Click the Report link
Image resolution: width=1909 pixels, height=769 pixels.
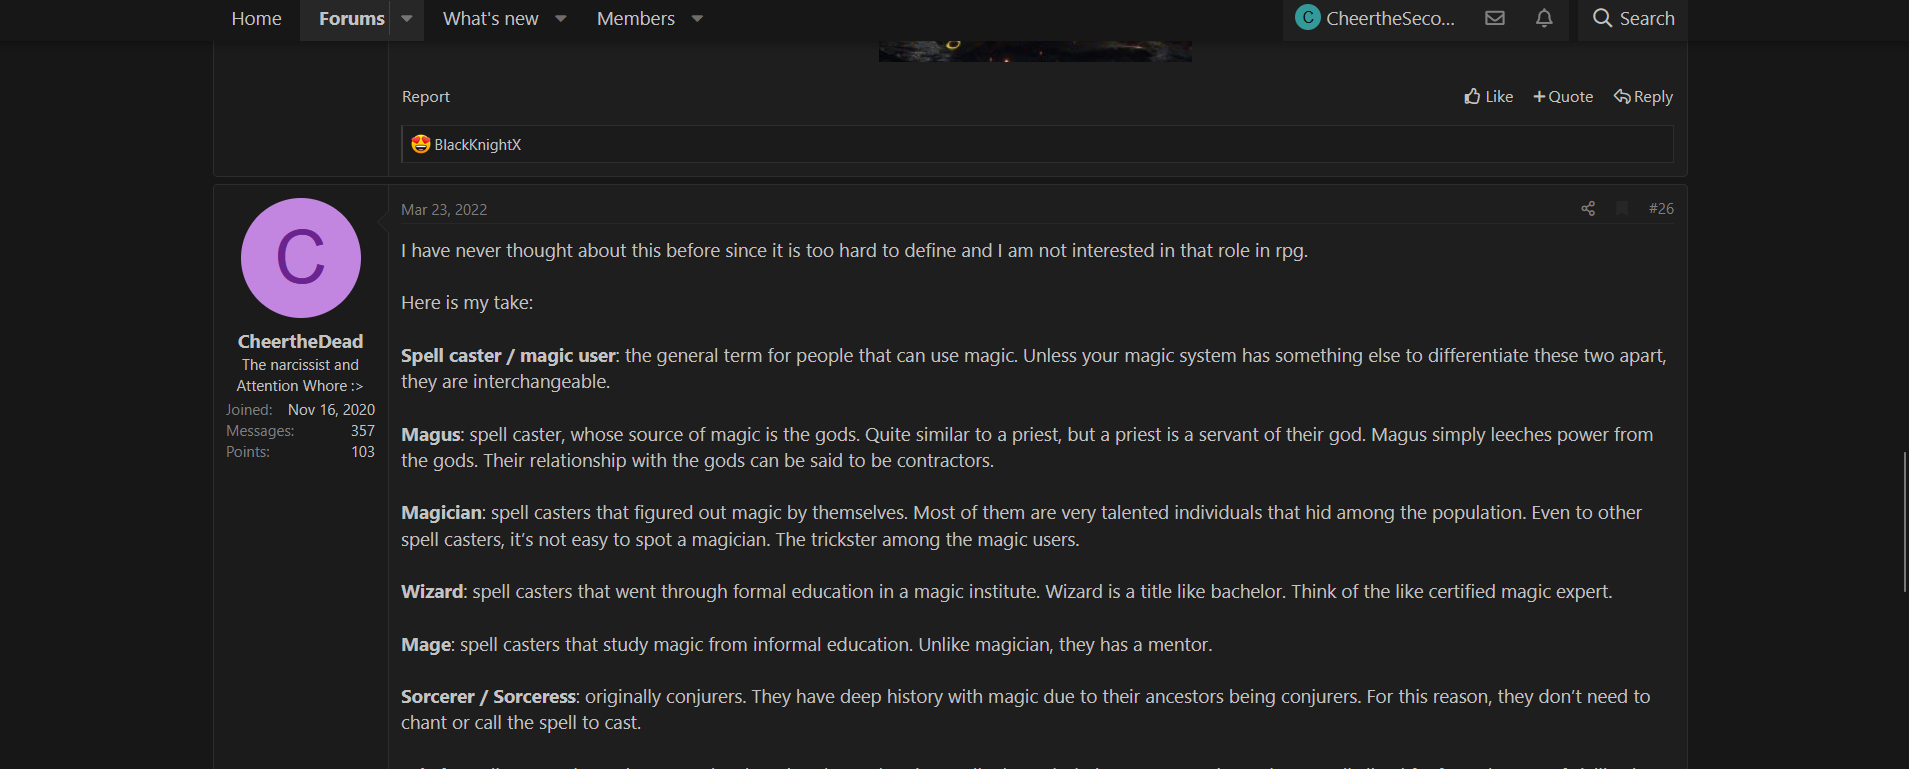pyautogui.click(x=426, y=97)
